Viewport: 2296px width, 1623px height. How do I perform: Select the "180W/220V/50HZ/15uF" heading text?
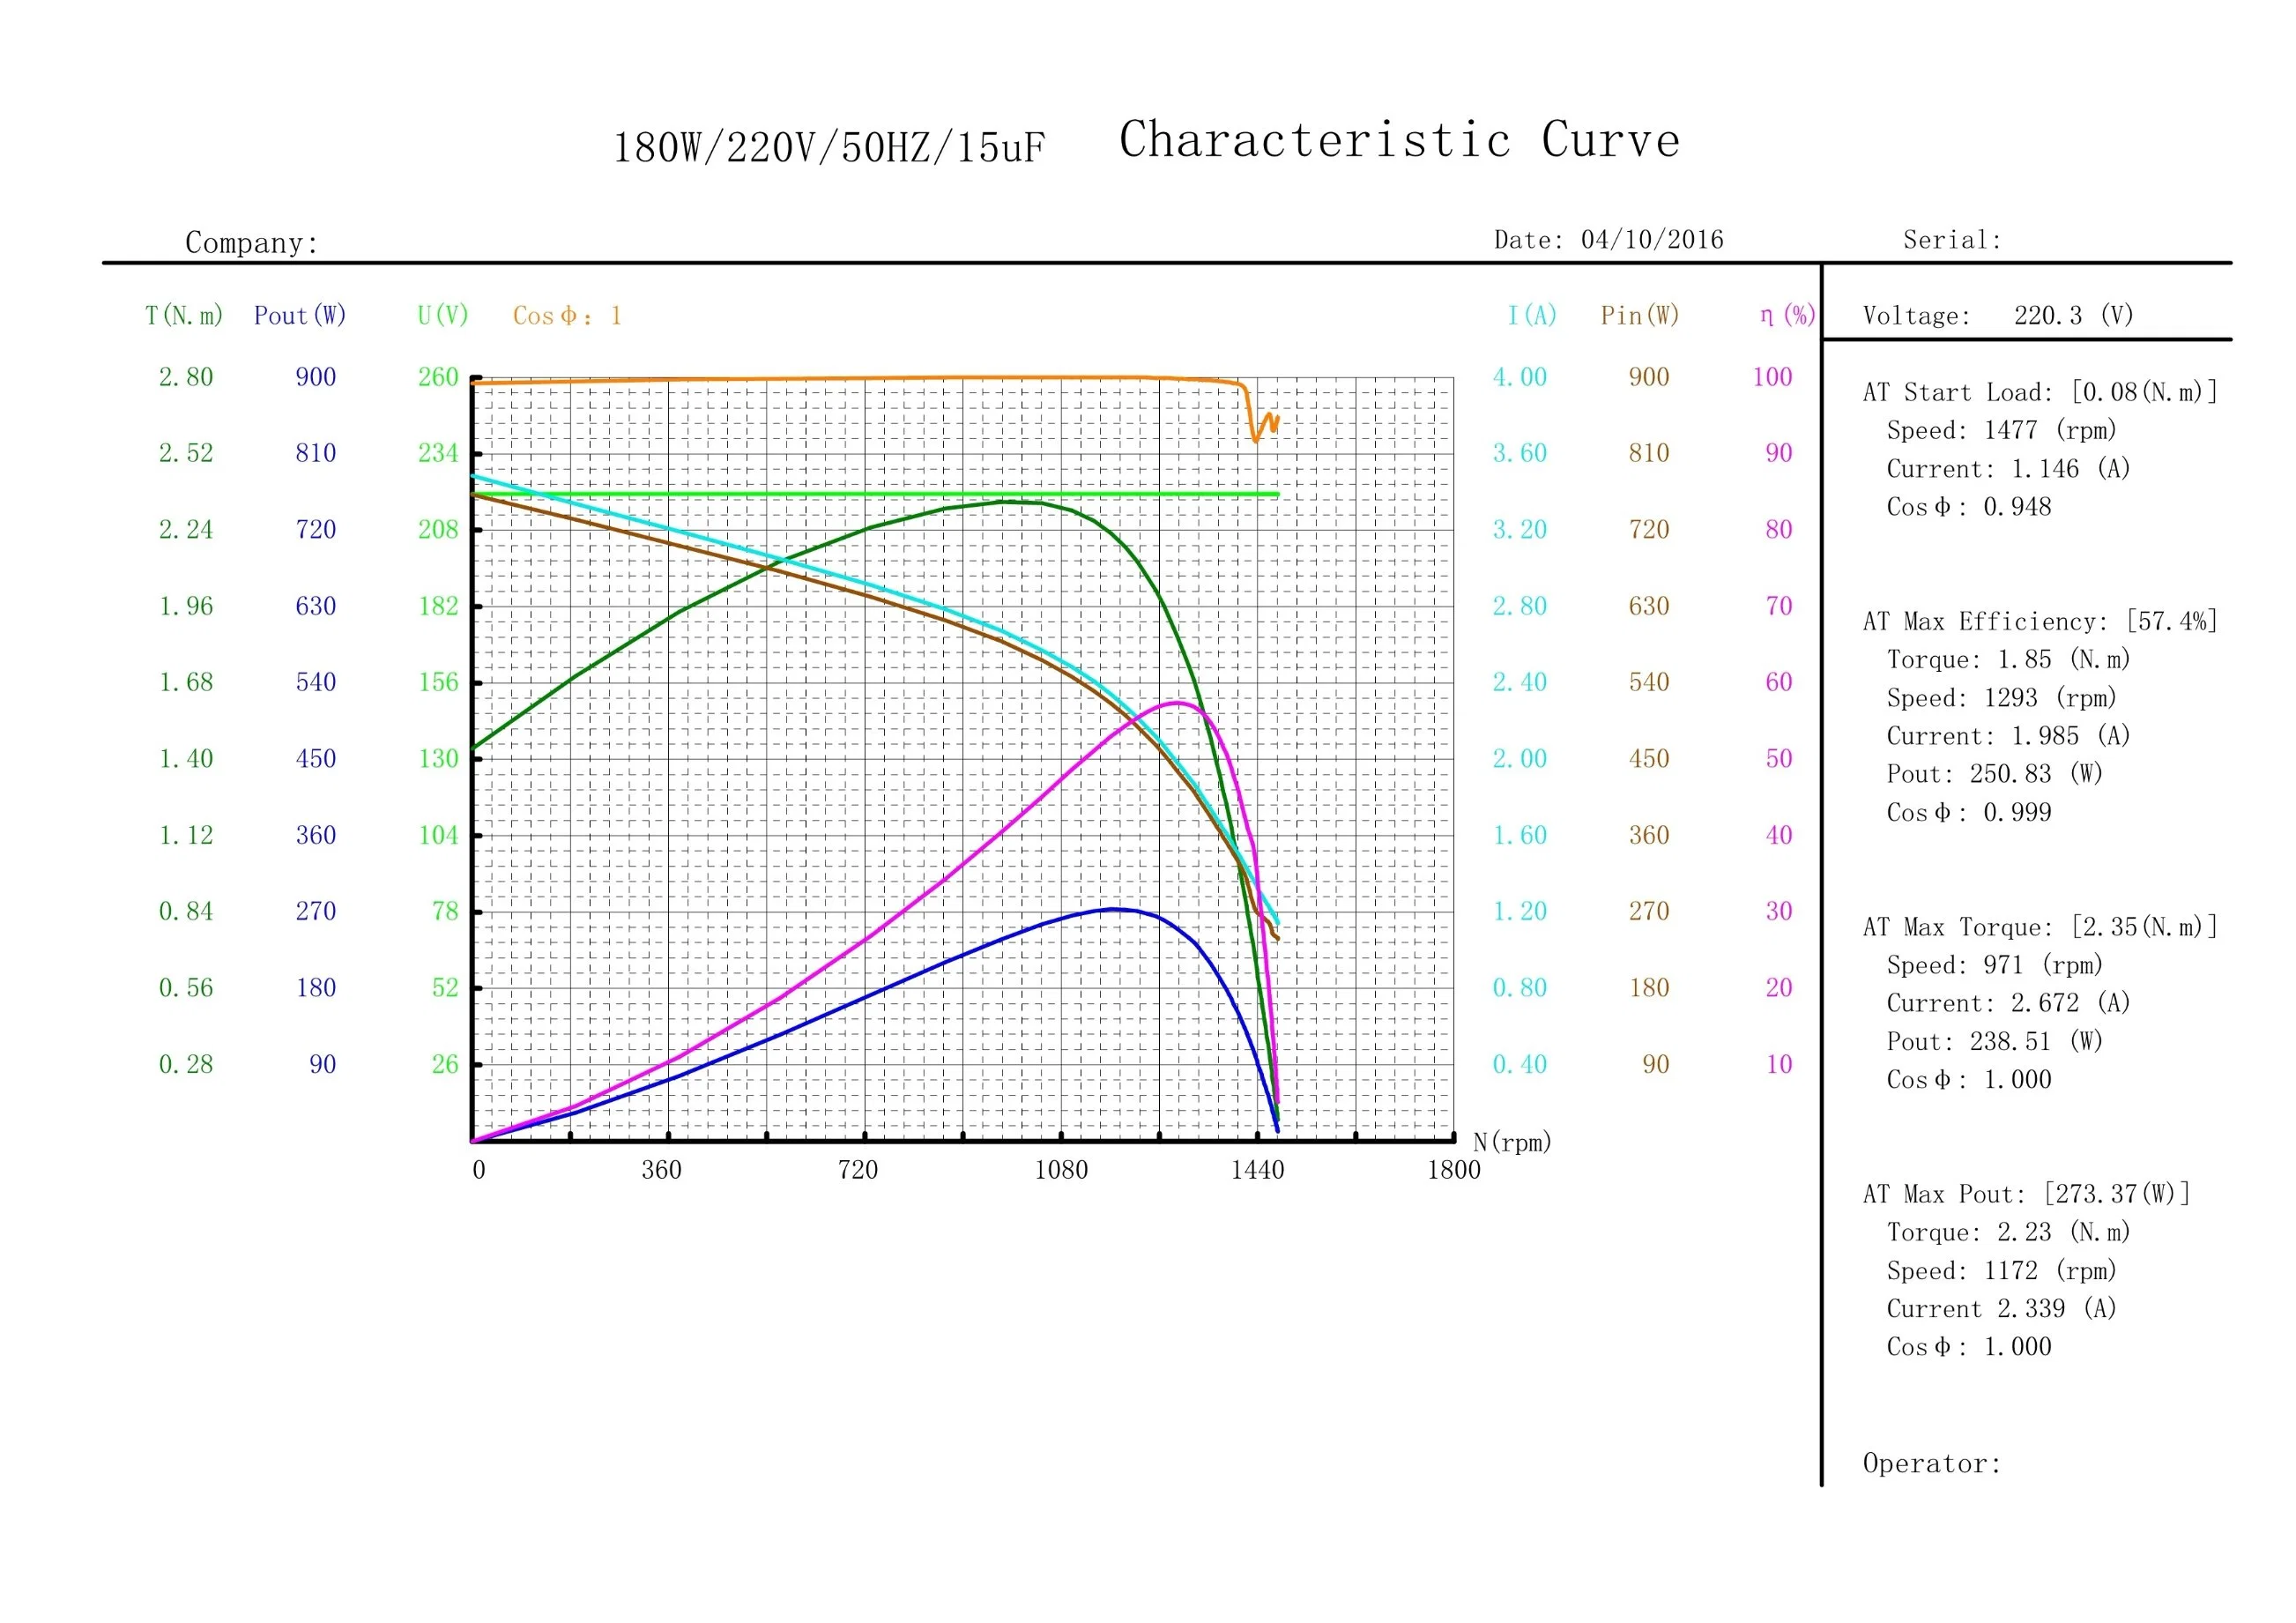click(x=829, y=148)
